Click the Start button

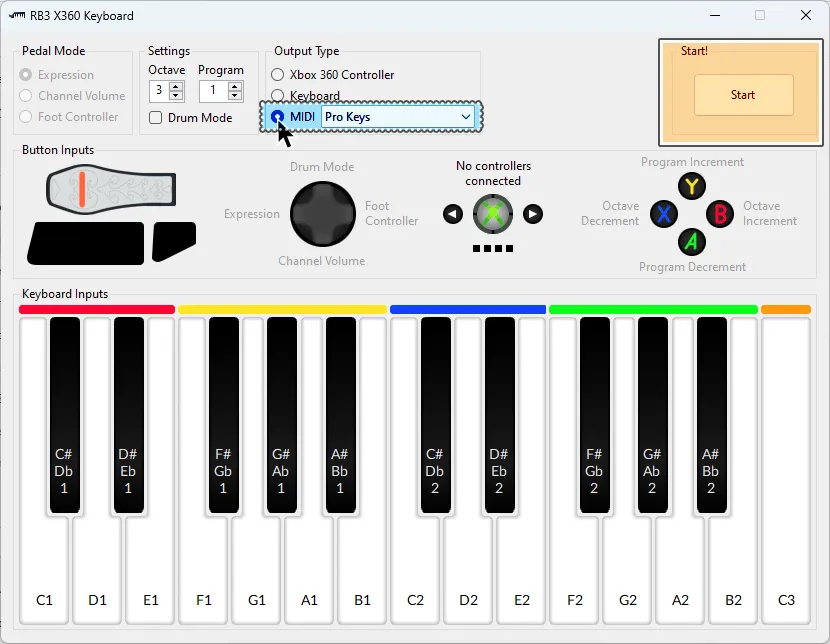(x=743, y=95)
